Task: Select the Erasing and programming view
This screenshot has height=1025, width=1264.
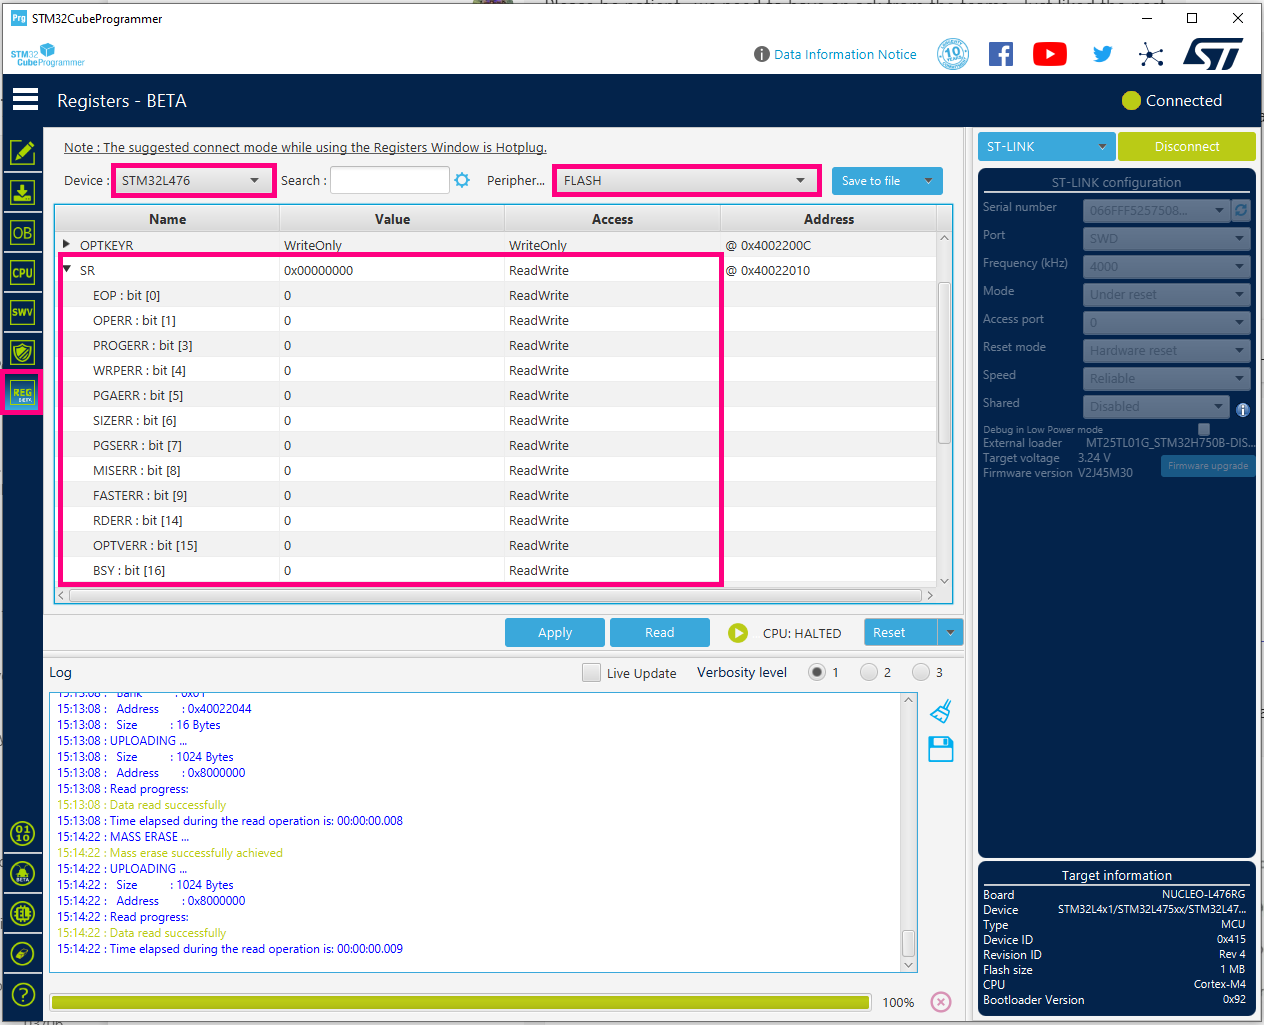Action: 23,192
